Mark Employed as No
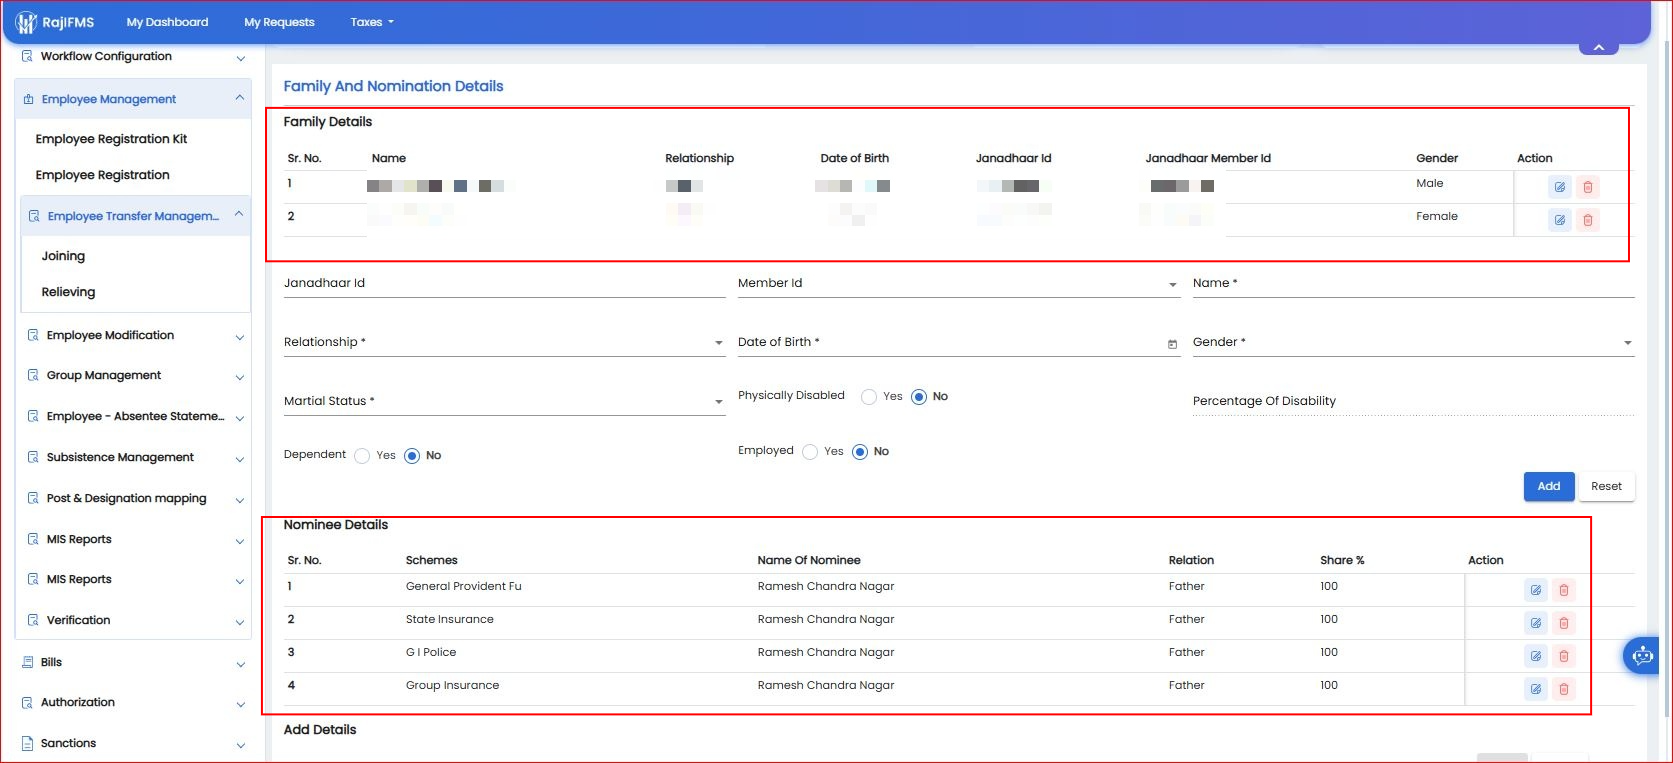Image resolution: width=1673 pixels, height=763 pixels. tap(860, 452)
